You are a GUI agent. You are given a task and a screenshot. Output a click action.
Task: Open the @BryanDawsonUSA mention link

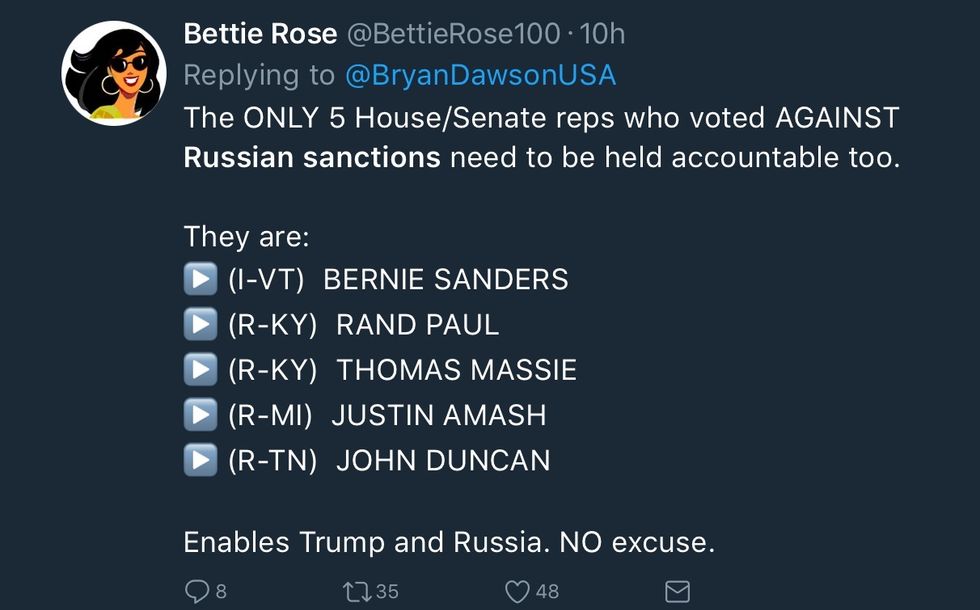pos(480,75)
